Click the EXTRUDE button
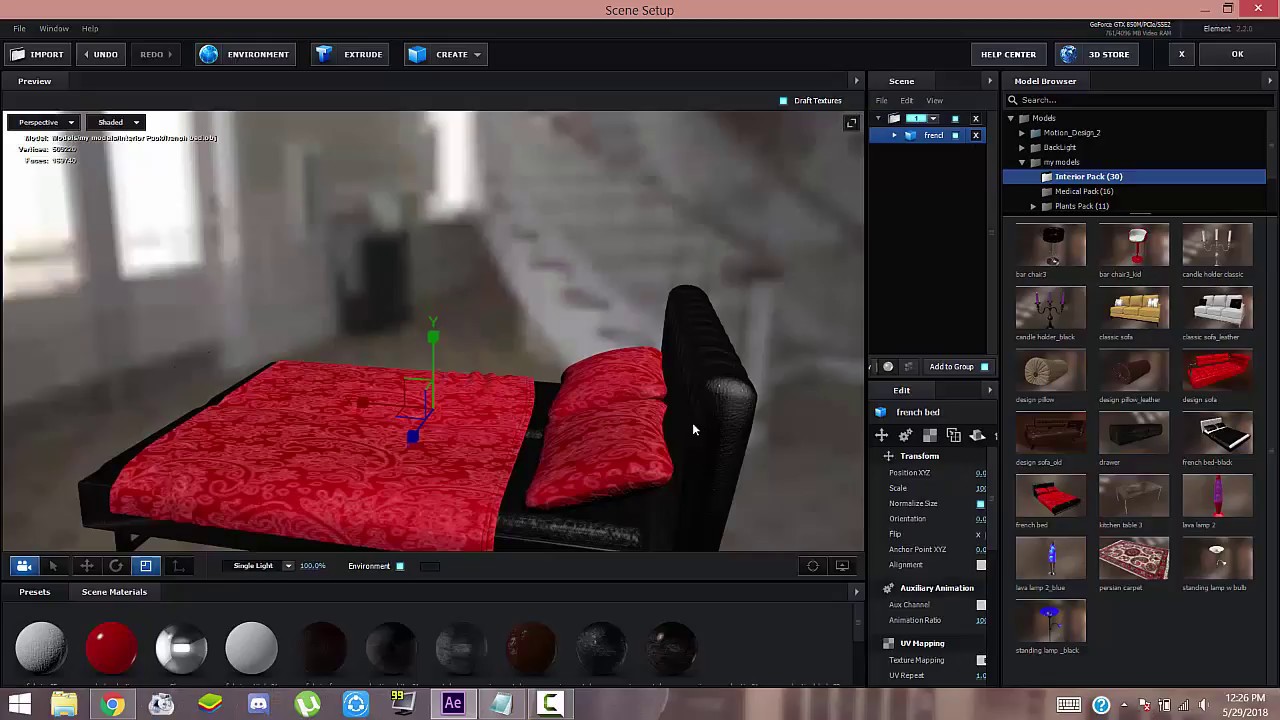Screen dimensions: 1280x720 (x=350, y=54)
